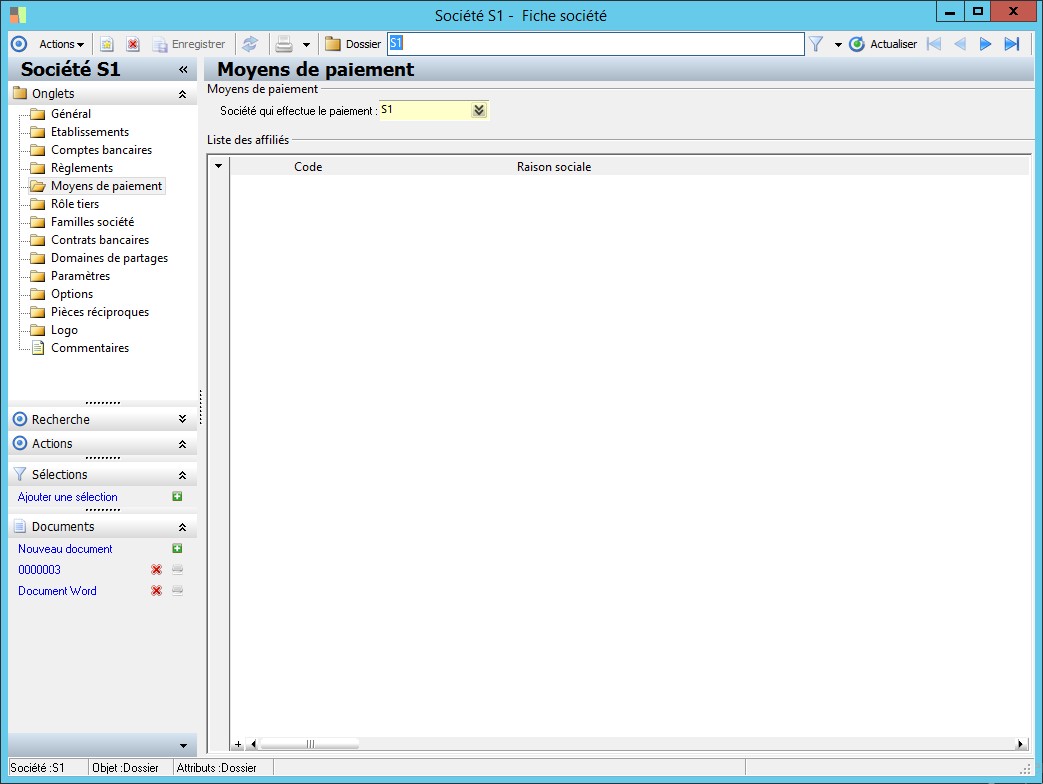The image size is (1043, 784).
Task: Delete document 0000003 with red X
Action: click(156, 569)
